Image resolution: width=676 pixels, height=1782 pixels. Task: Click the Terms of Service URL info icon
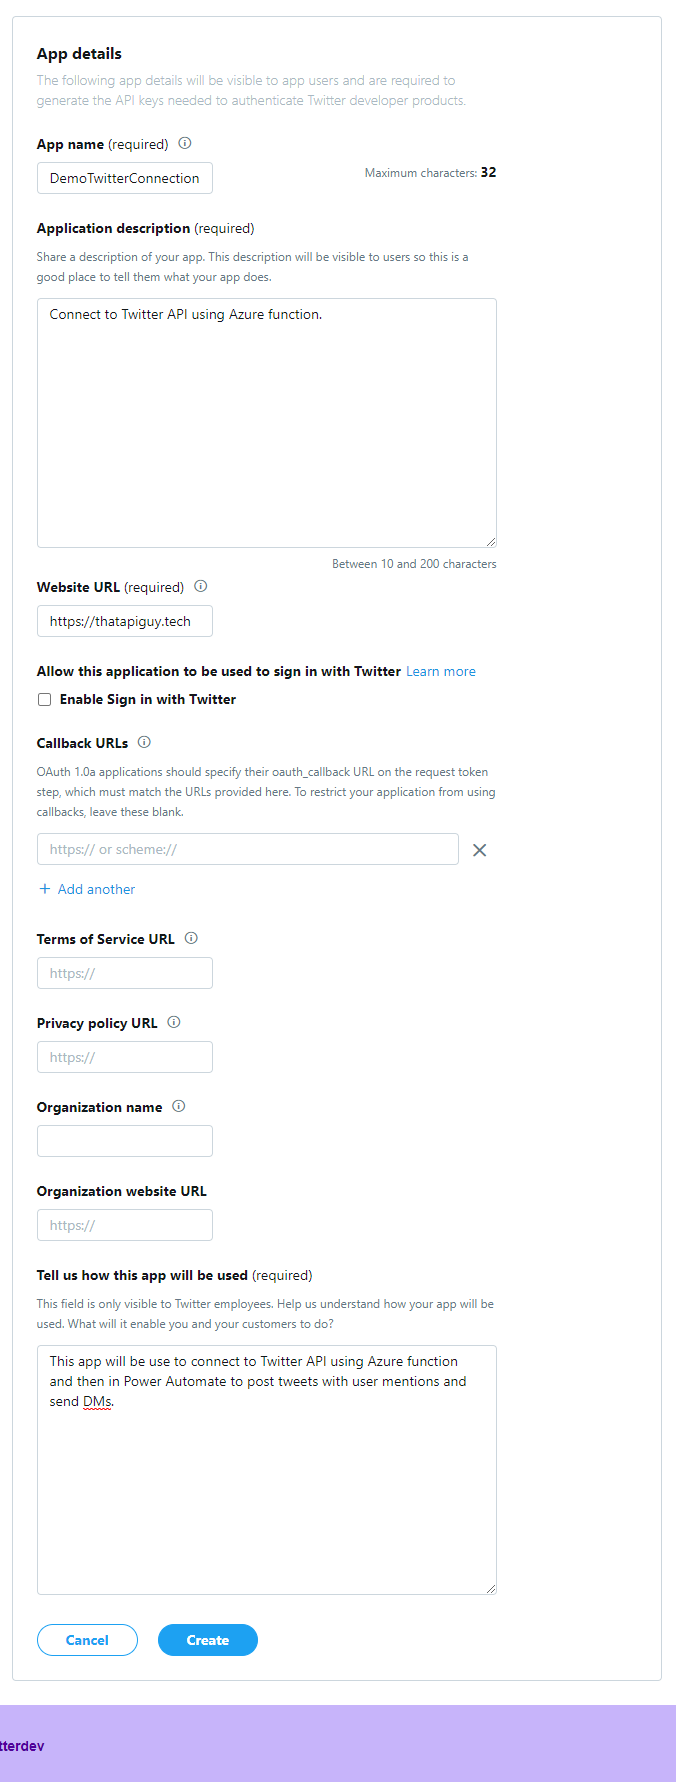tap(191, 938)
